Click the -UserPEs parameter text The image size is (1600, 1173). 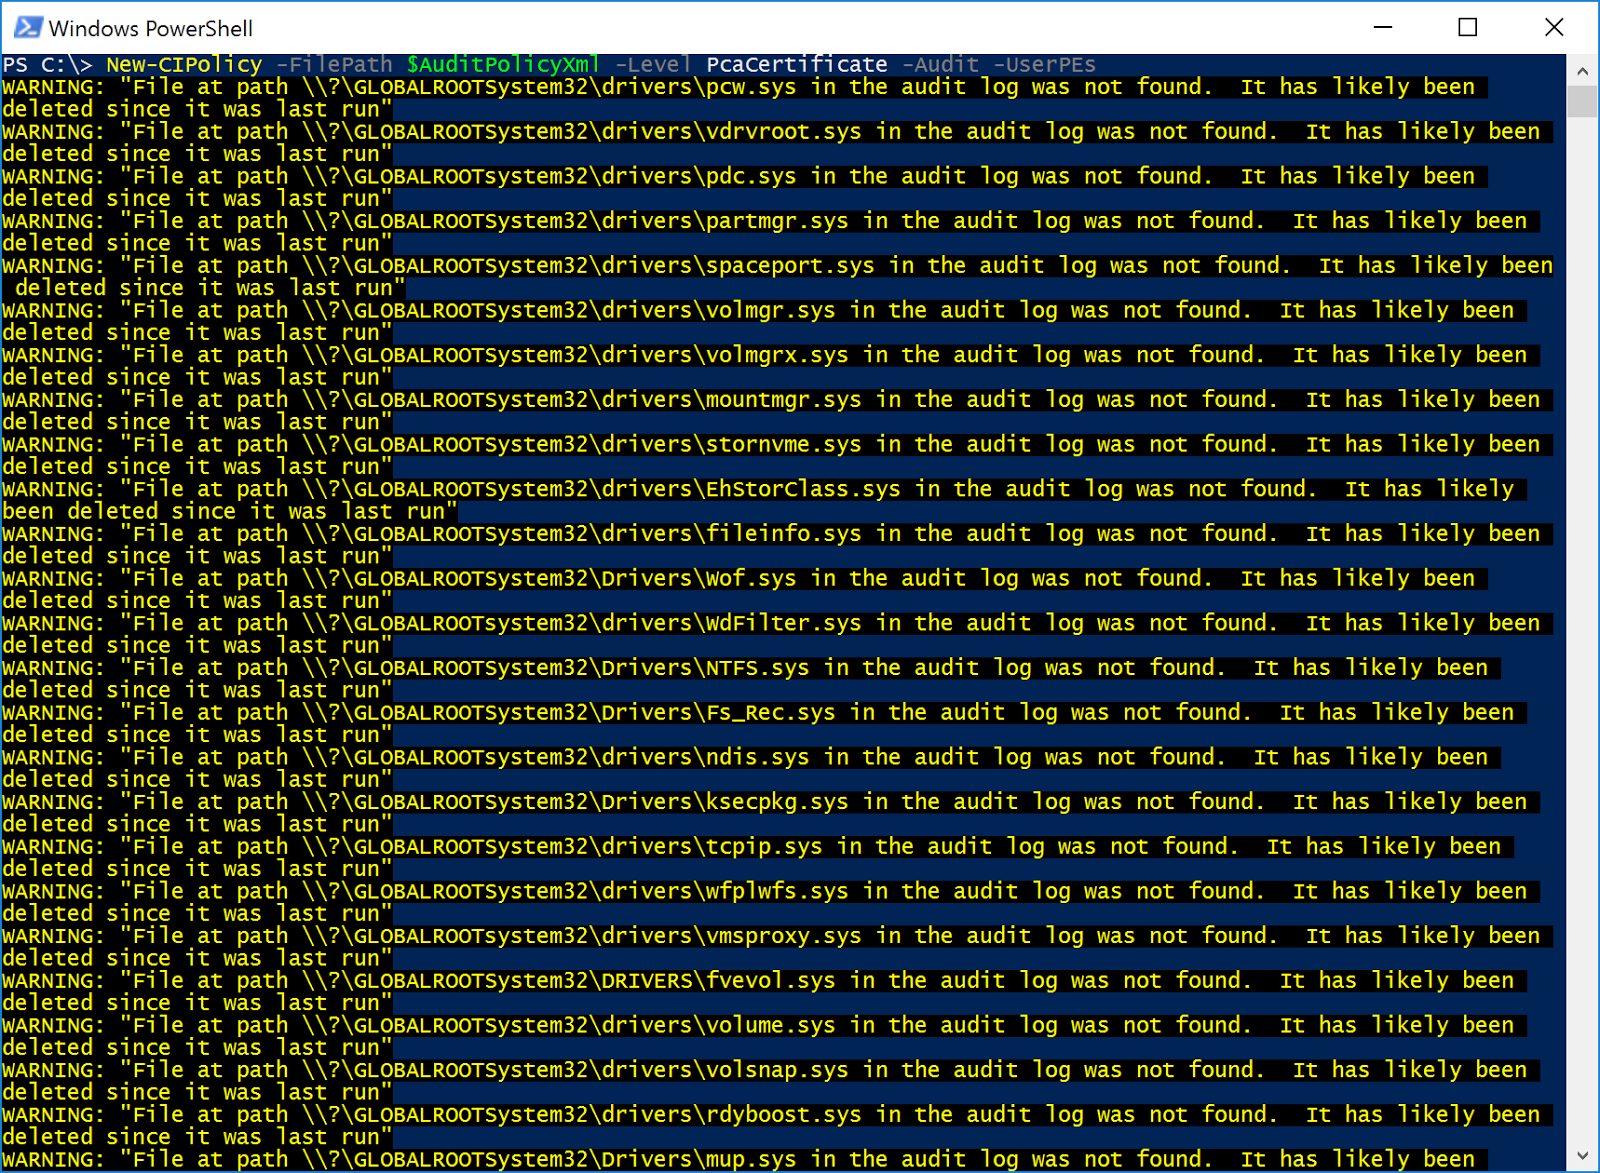1044,64
